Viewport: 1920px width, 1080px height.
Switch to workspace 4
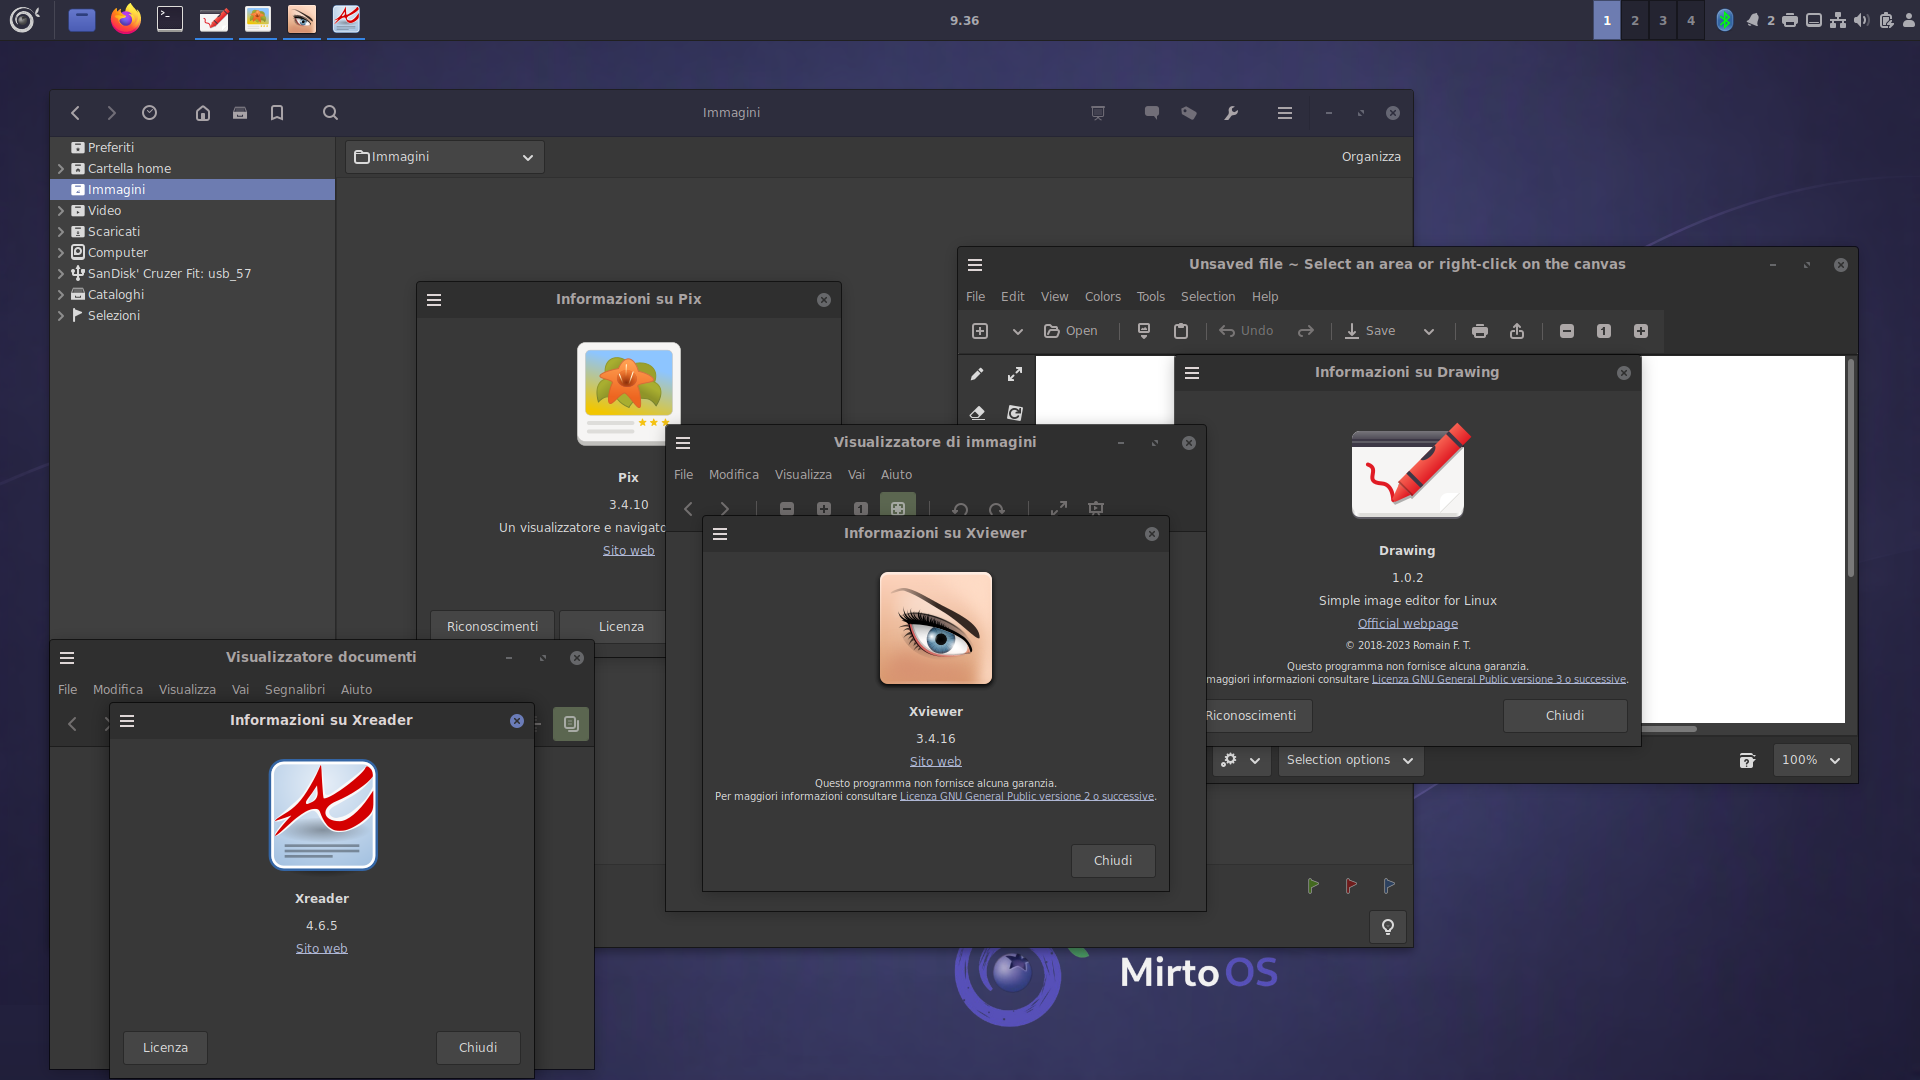point(1691,20)
